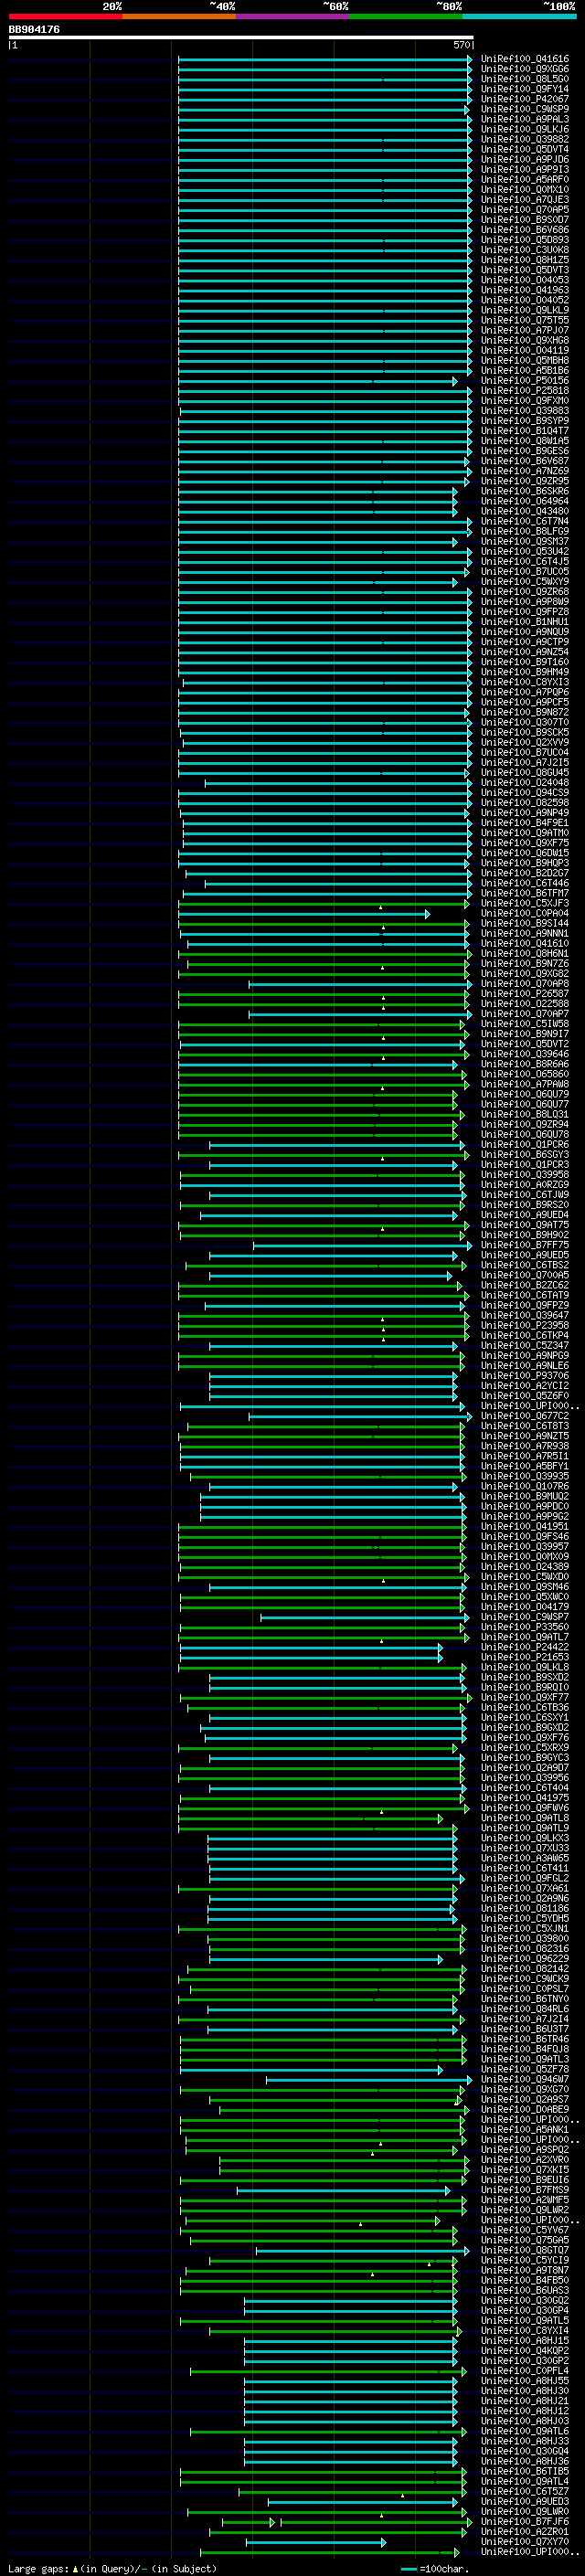Select hit UniRef100_Q9LKJ6
The width and height of the screenshot is (585, 2576).
(525, 129)
